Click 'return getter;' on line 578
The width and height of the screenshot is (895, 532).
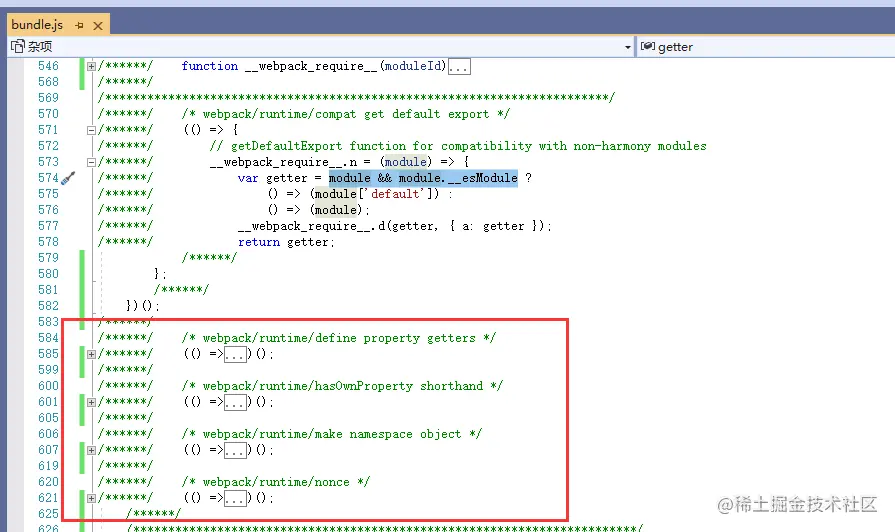pyautogui.click(x=287, y=242)
